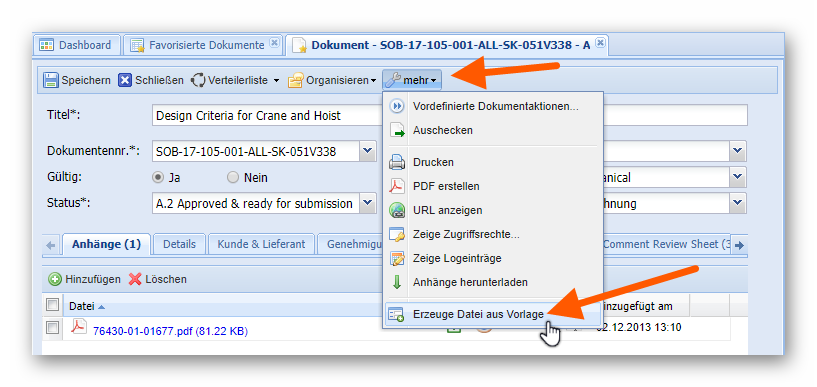Click Erzeuge Datei aus Vorlage
This screenshot has width=817, height=387.
pyautogui.click(x=493, y=315)
